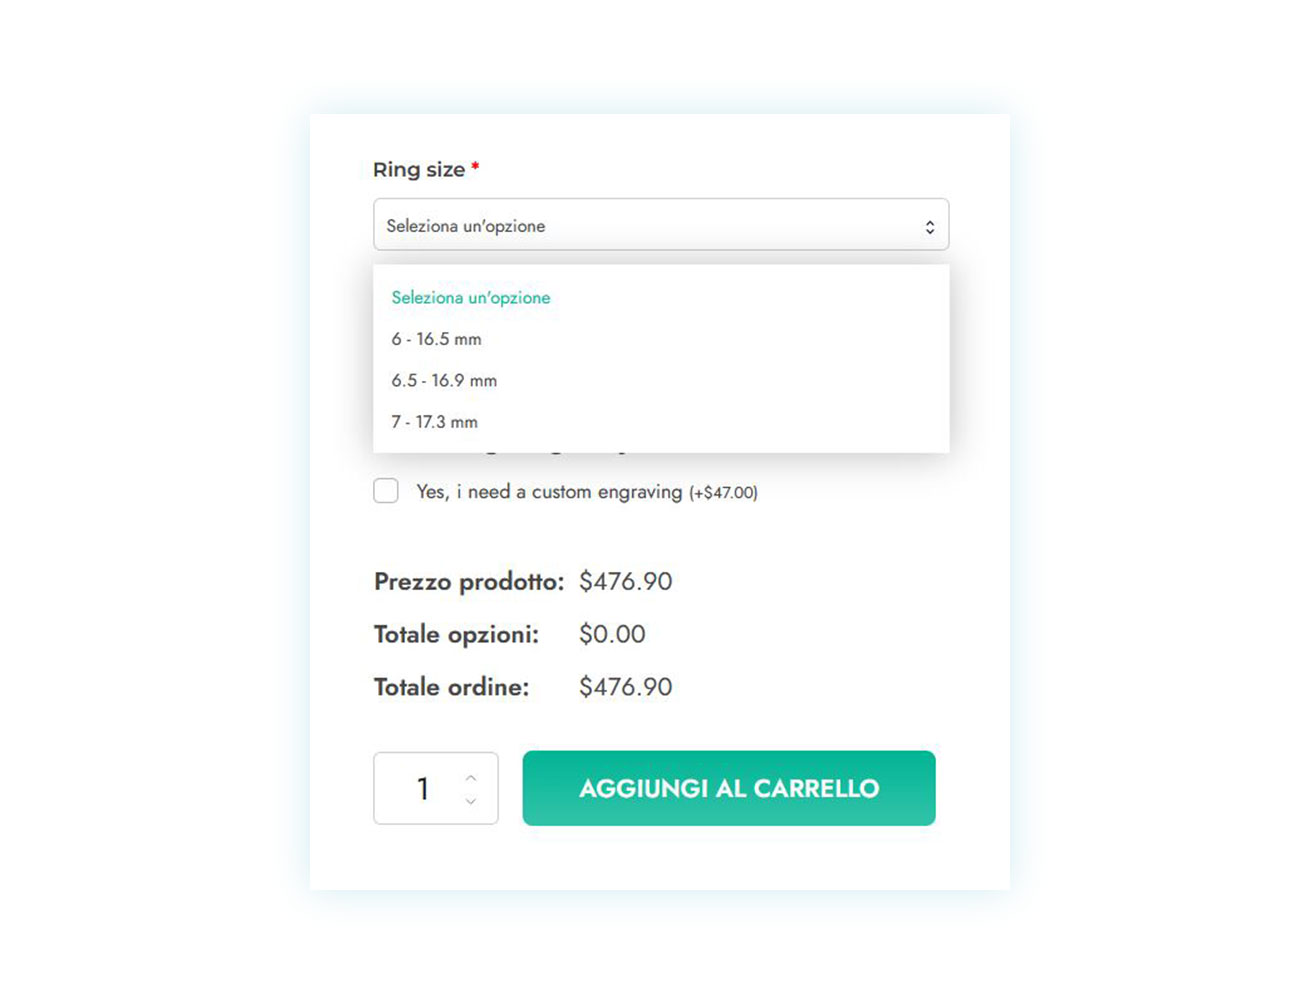This screenshot has height=1006, width=1300.
Task: Click the Prezzo prodotto $476.90 amount
Action: (626, 581)
